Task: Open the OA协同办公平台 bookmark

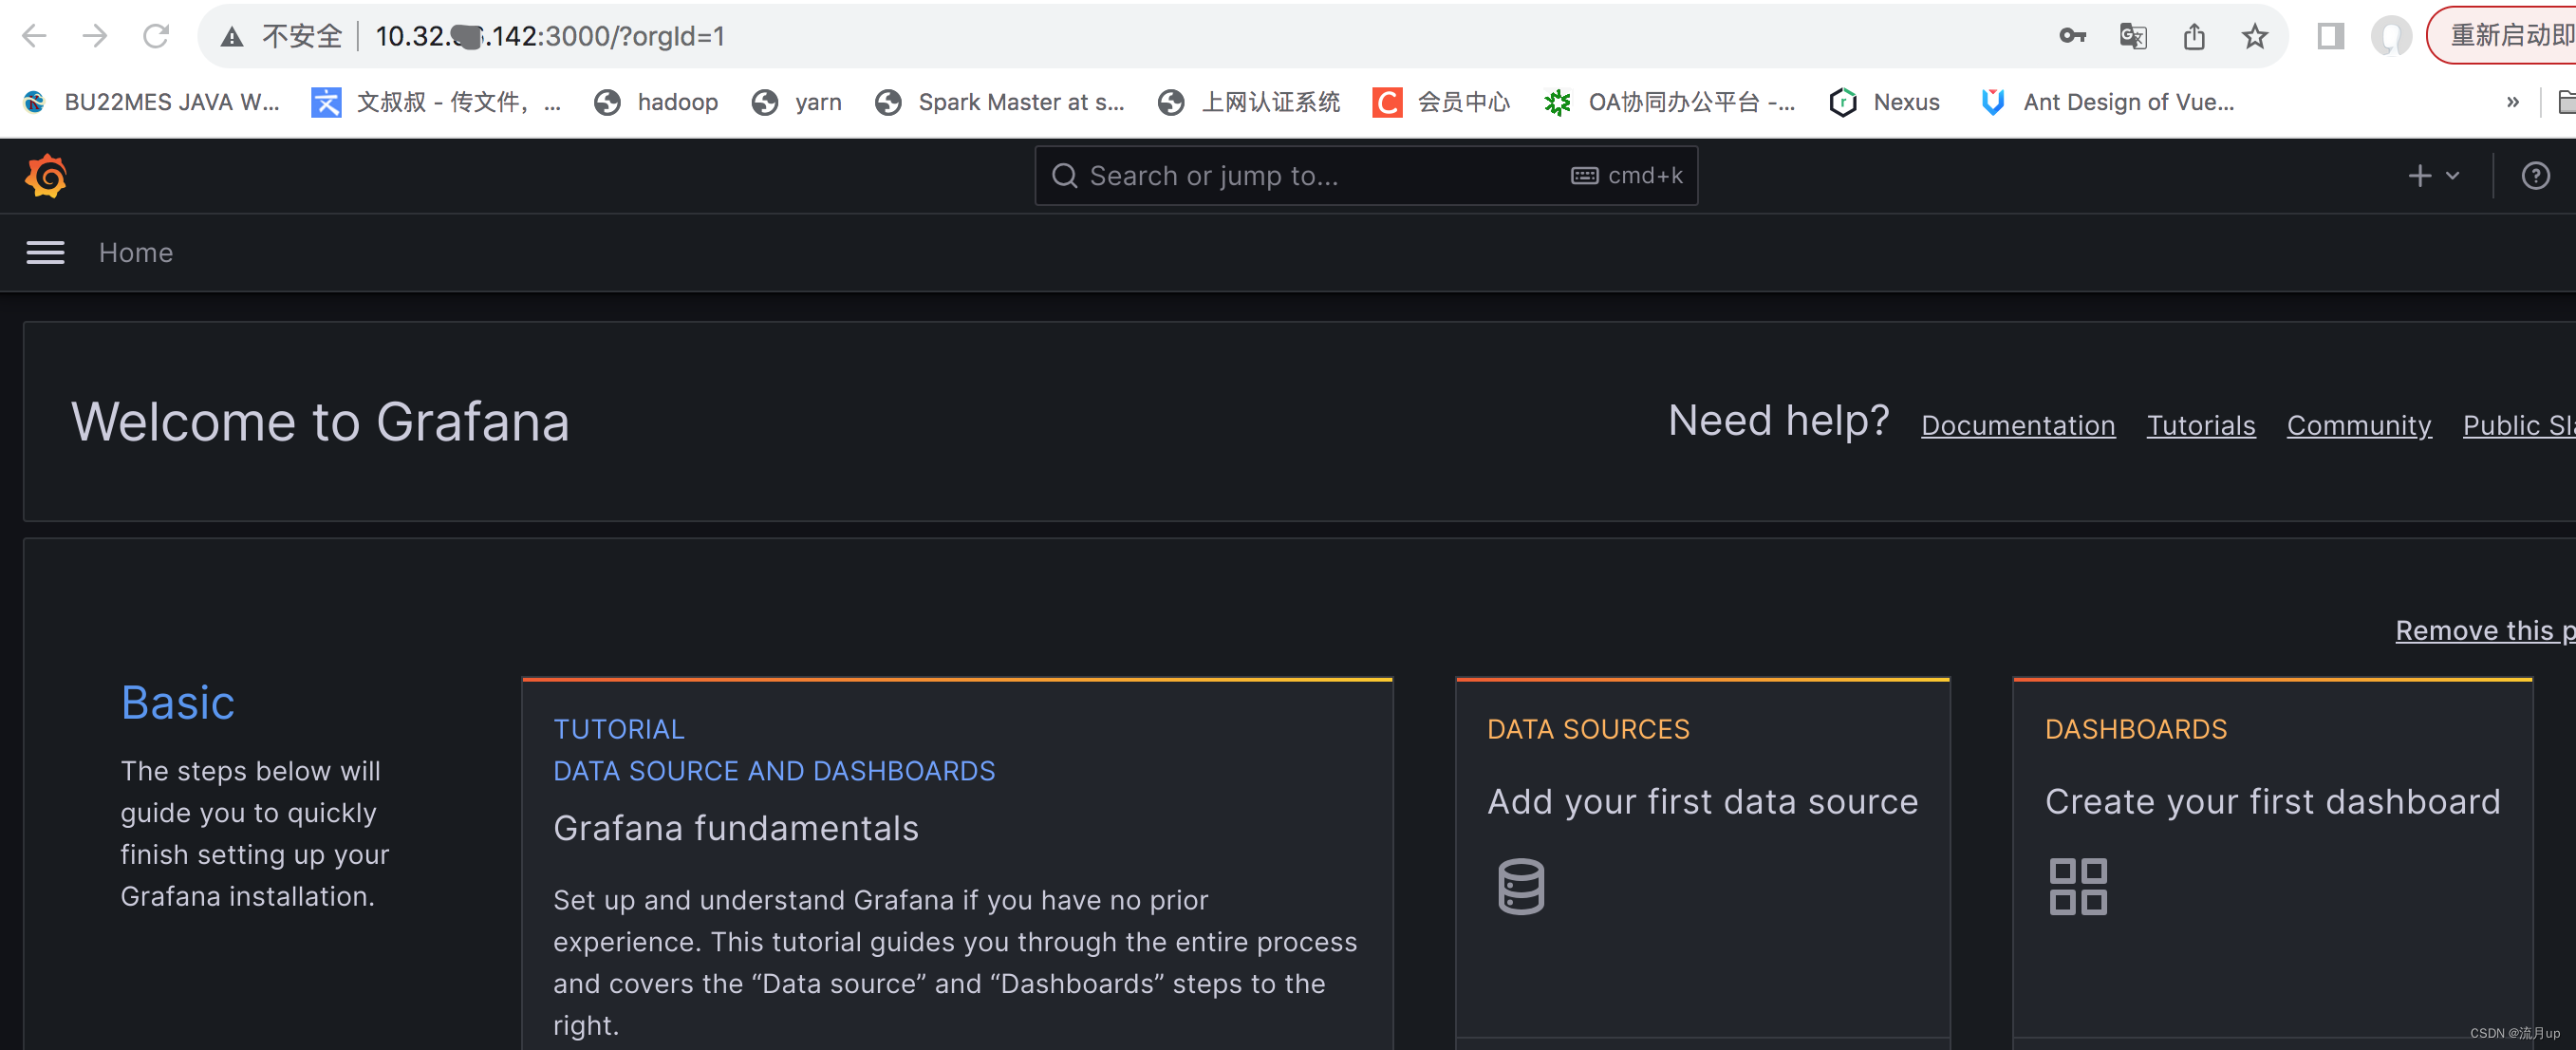Action: [x=1669, y=102]
